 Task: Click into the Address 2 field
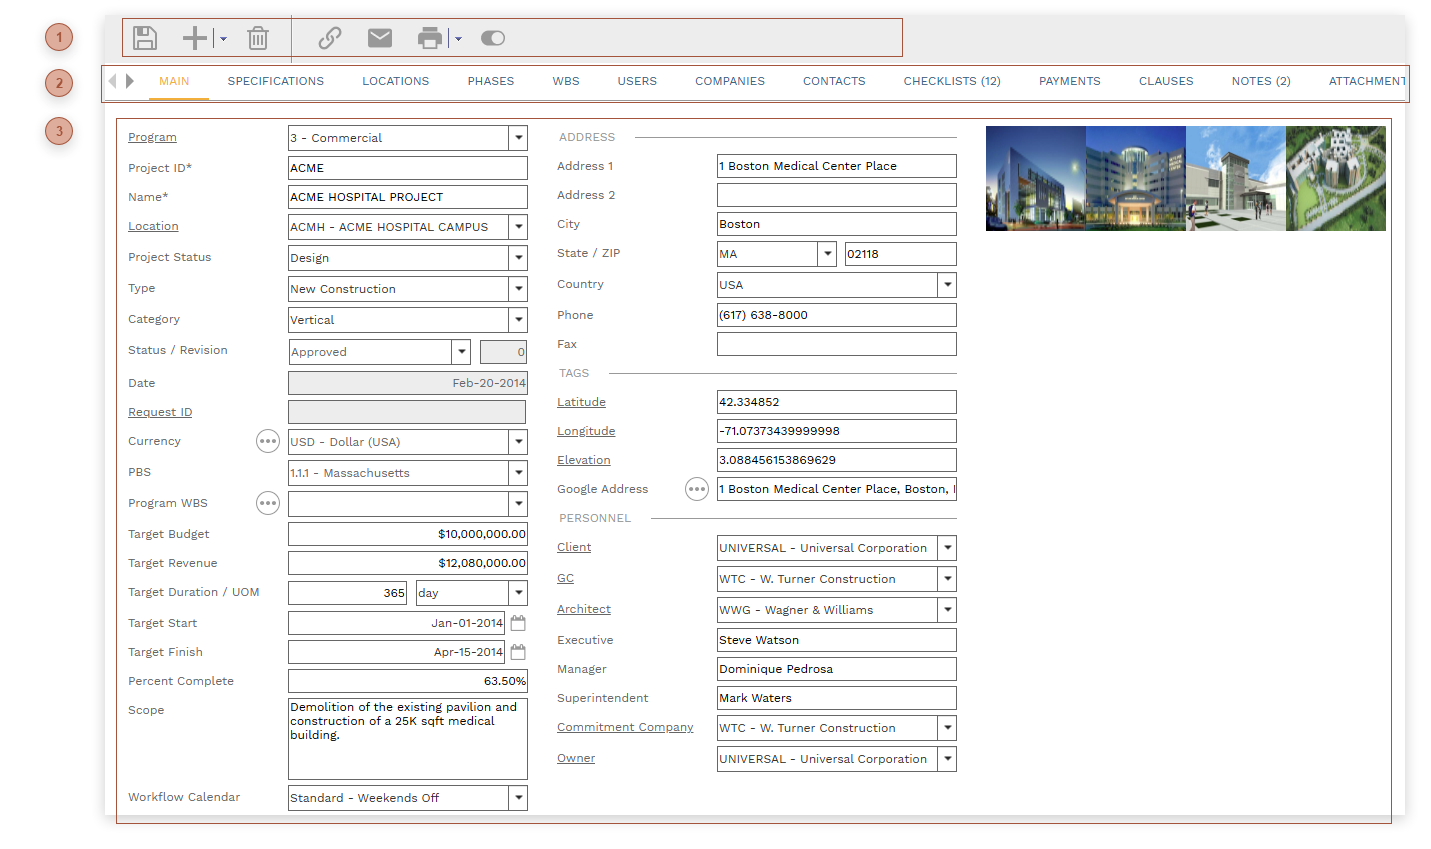836,195
